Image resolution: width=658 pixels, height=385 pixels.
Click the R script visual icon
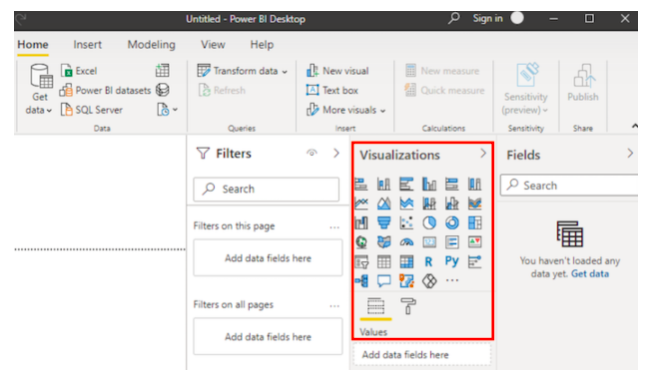coord(428,262)
